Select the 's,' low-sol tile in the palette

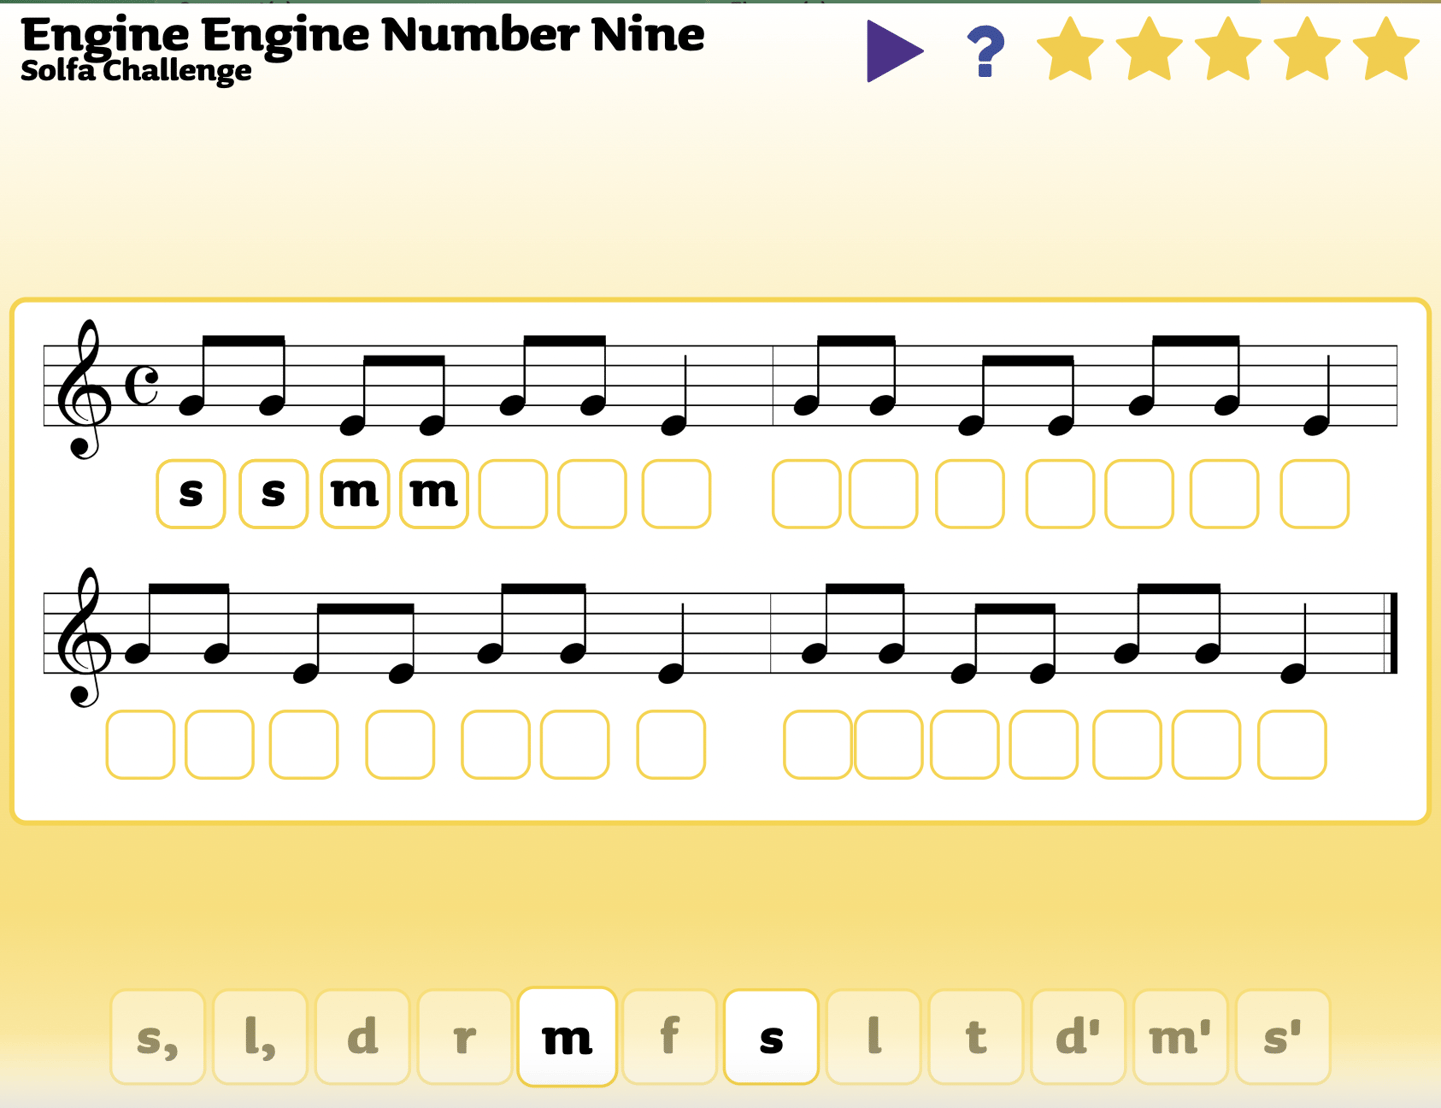click(x=156, y=1038)
